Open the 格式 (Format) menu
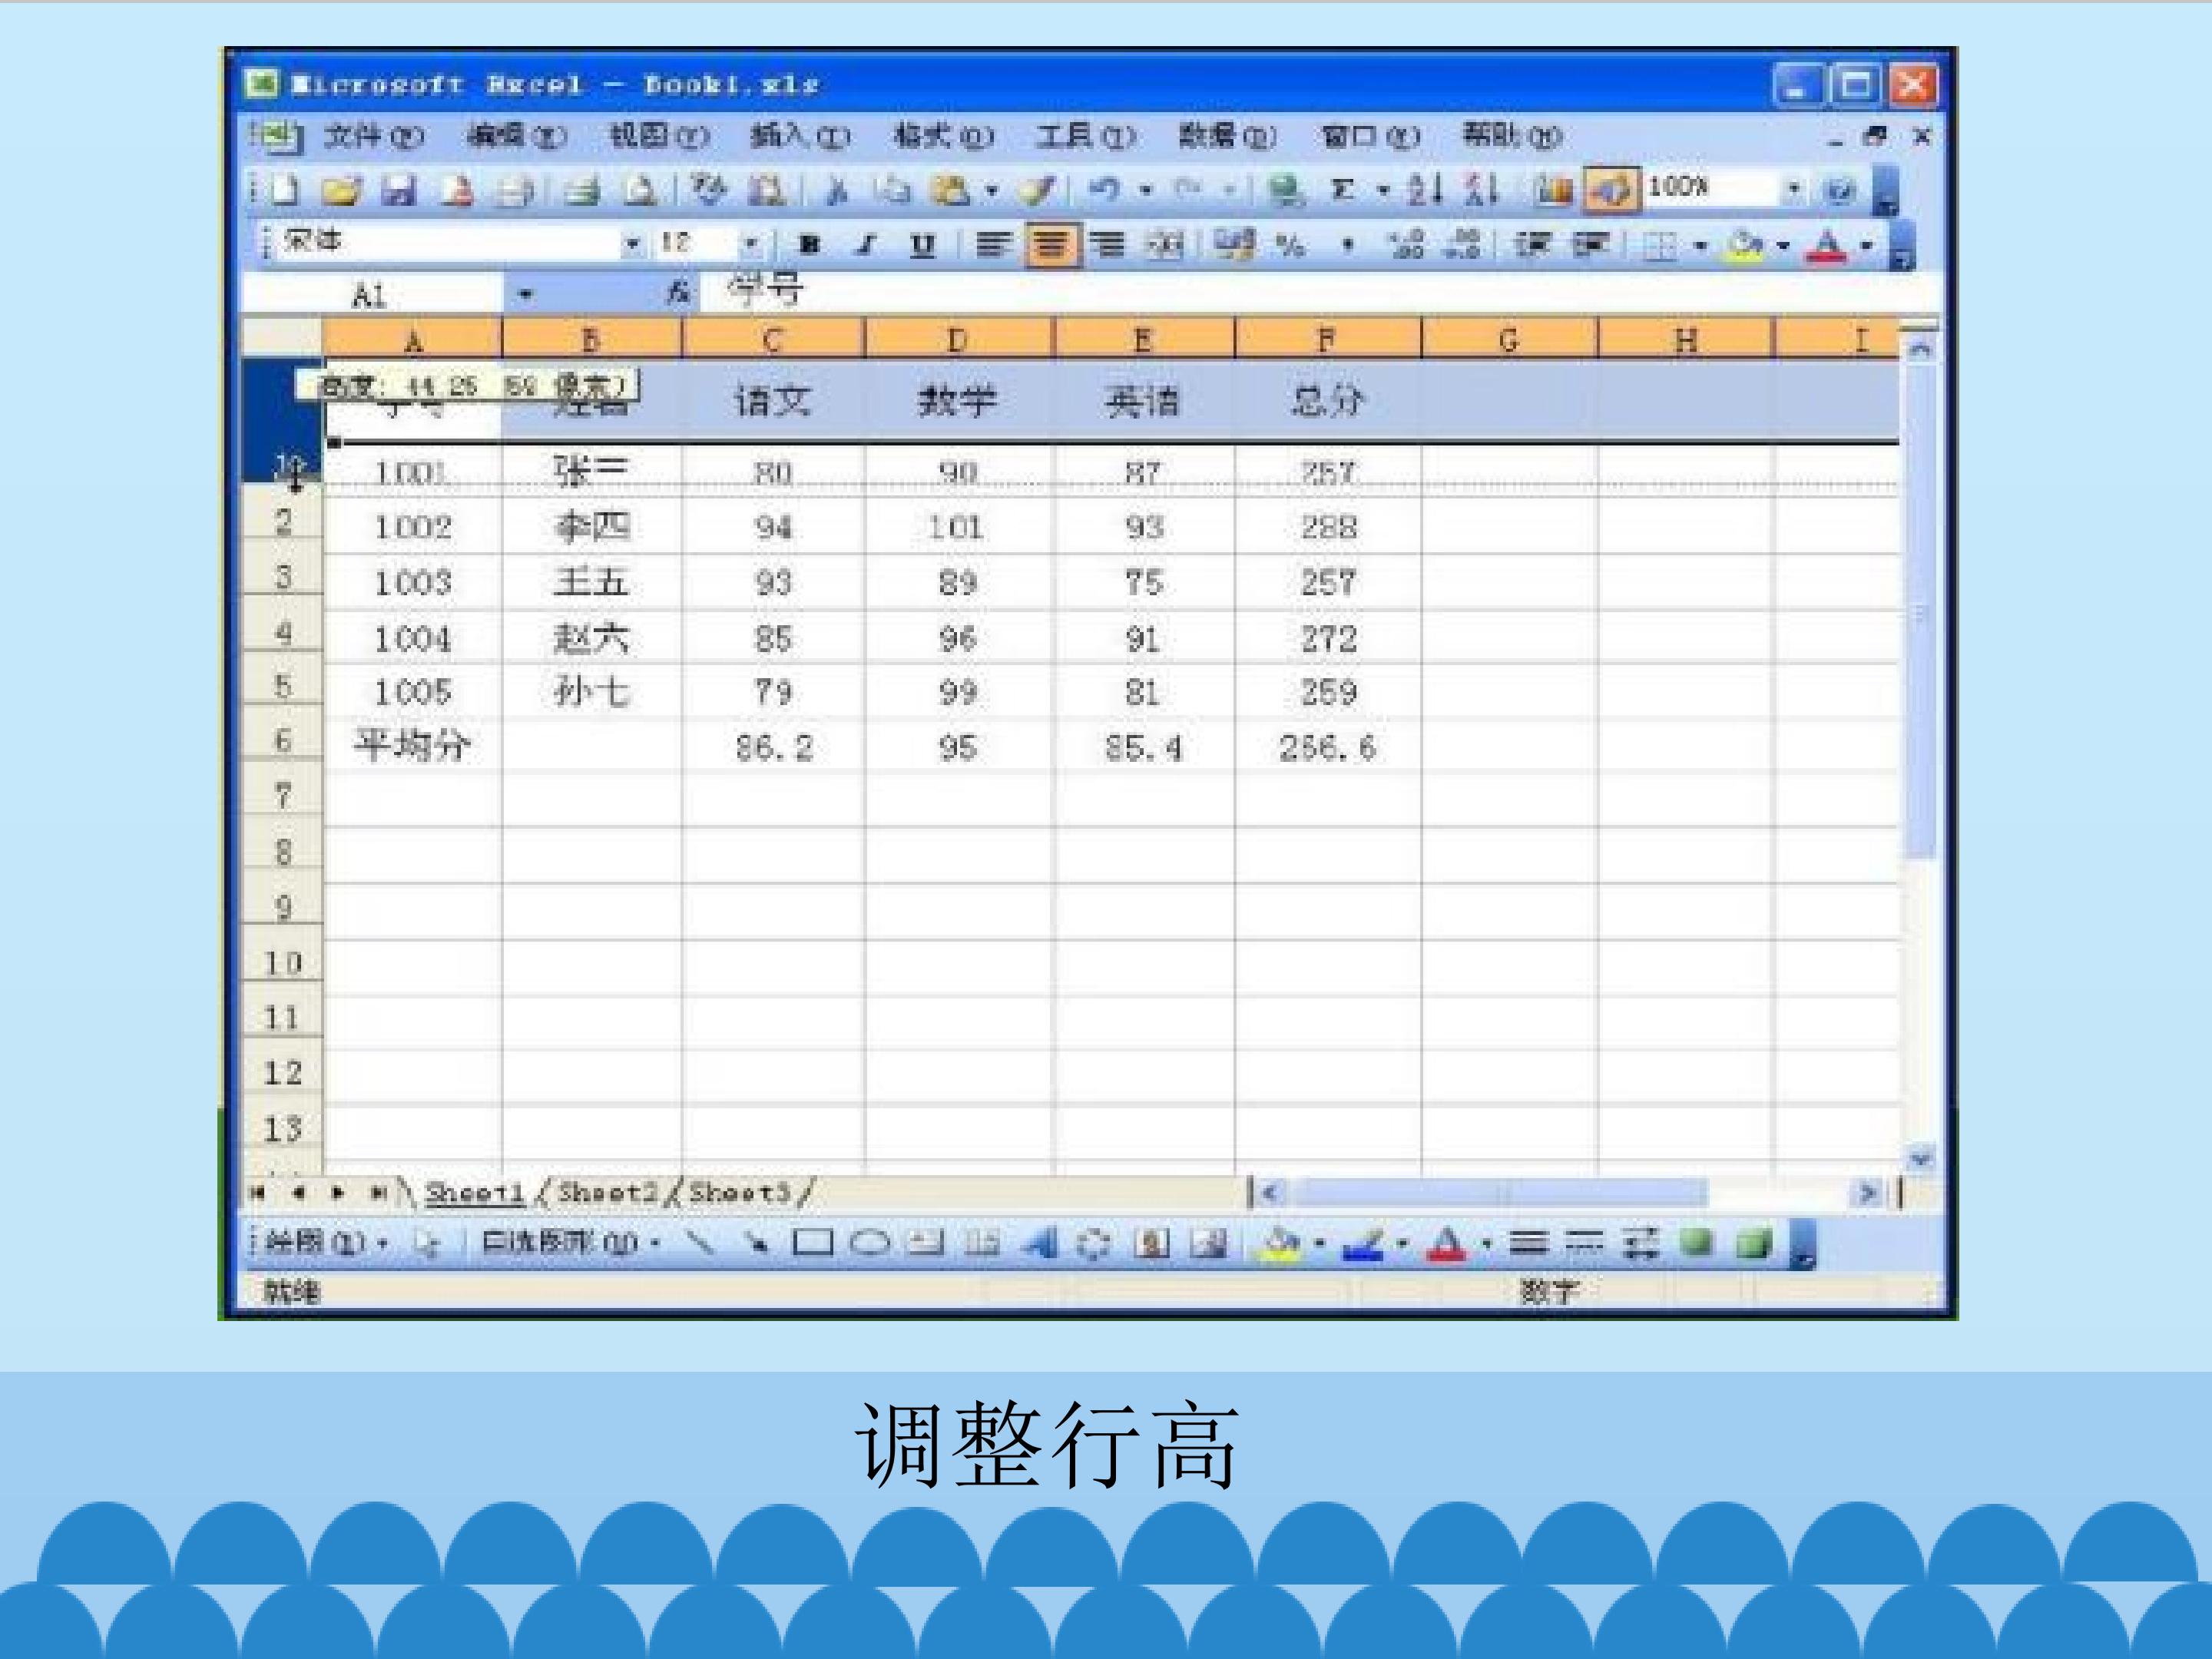 943,136
